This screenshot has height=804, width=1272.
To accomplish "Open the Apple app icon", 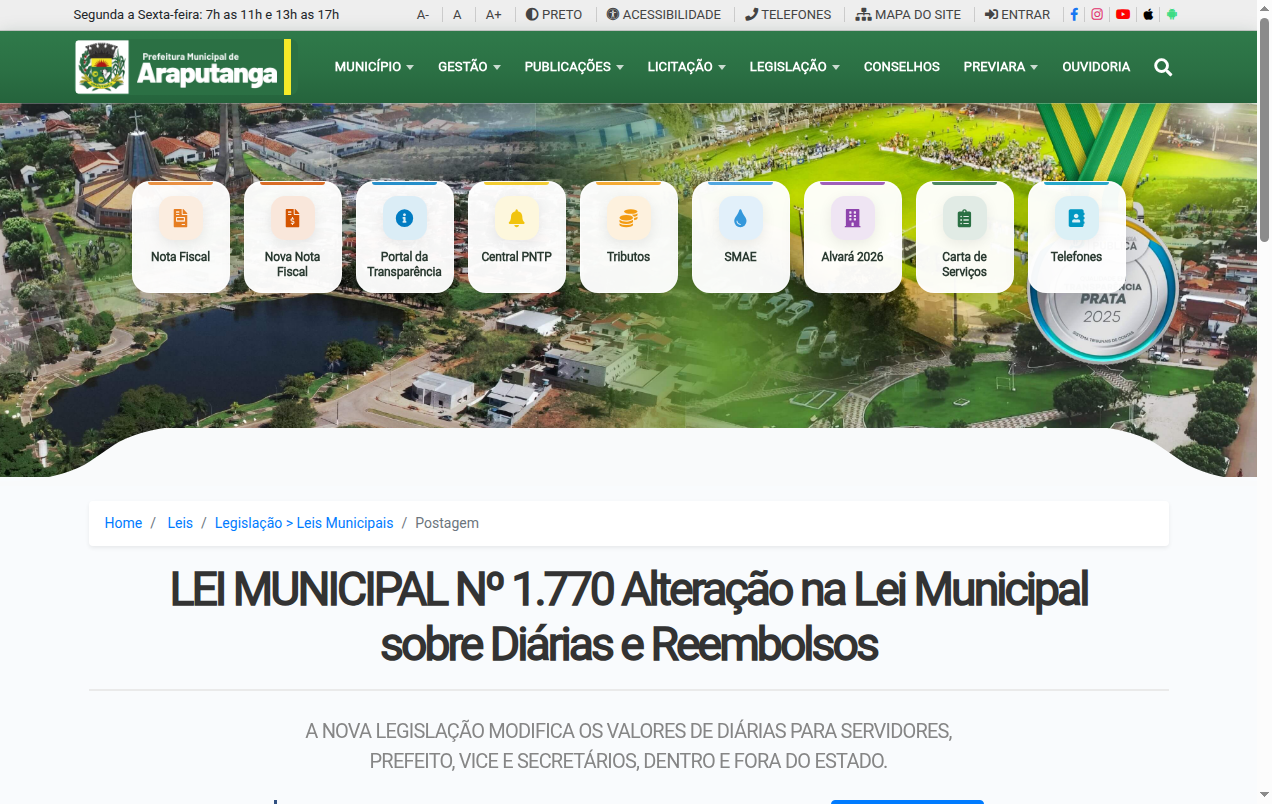I will [1148, 15].
